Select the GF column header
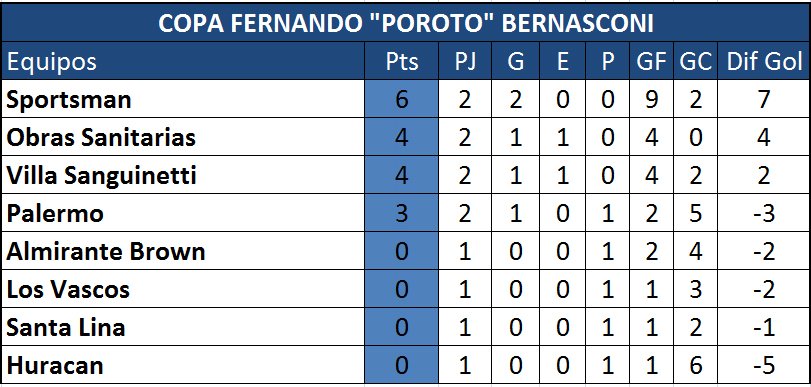Image resolution: width=811 pixels, height=387 pixels. click(x=652, y=61)
